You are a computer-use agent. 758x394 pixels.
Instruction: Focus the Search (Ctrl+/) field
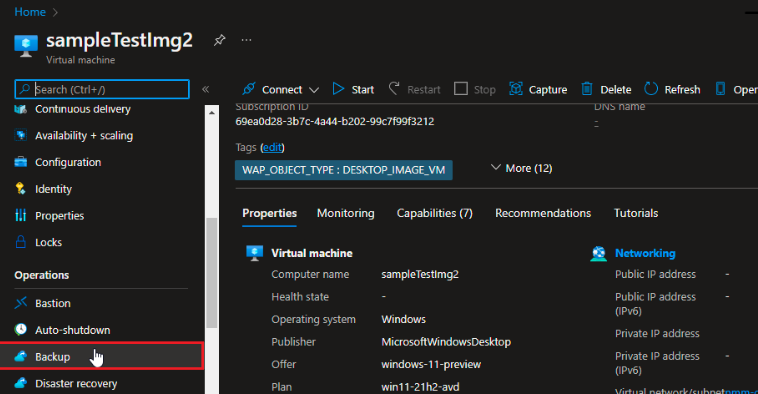click(x=102, y=89)
